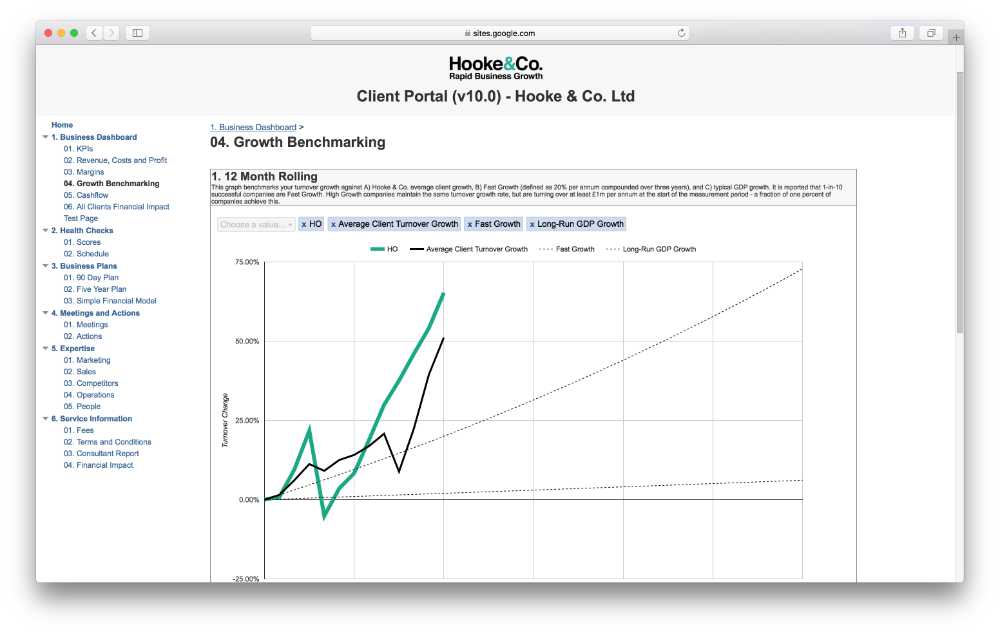Show all tabs overview icon

pyautogui.click(x=931, y=33)
